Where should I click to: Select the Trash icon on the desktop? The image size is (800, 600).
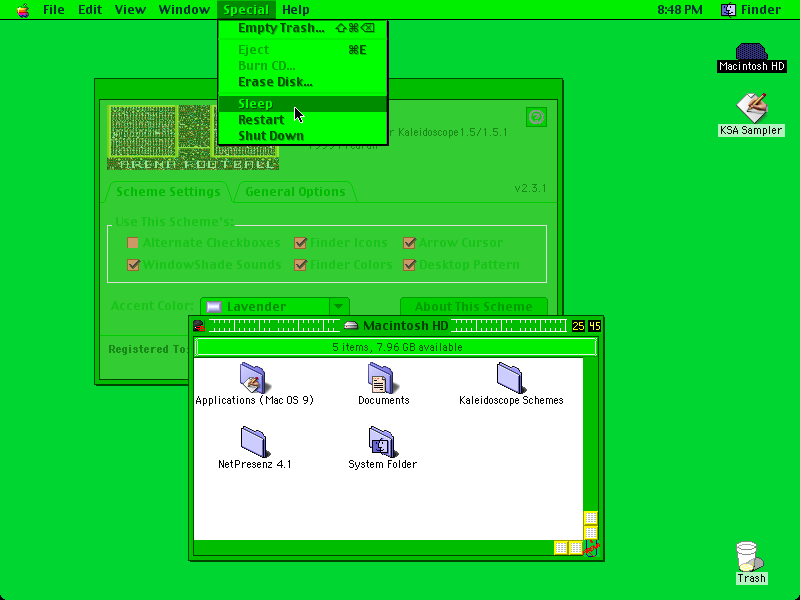pos(748,556)
